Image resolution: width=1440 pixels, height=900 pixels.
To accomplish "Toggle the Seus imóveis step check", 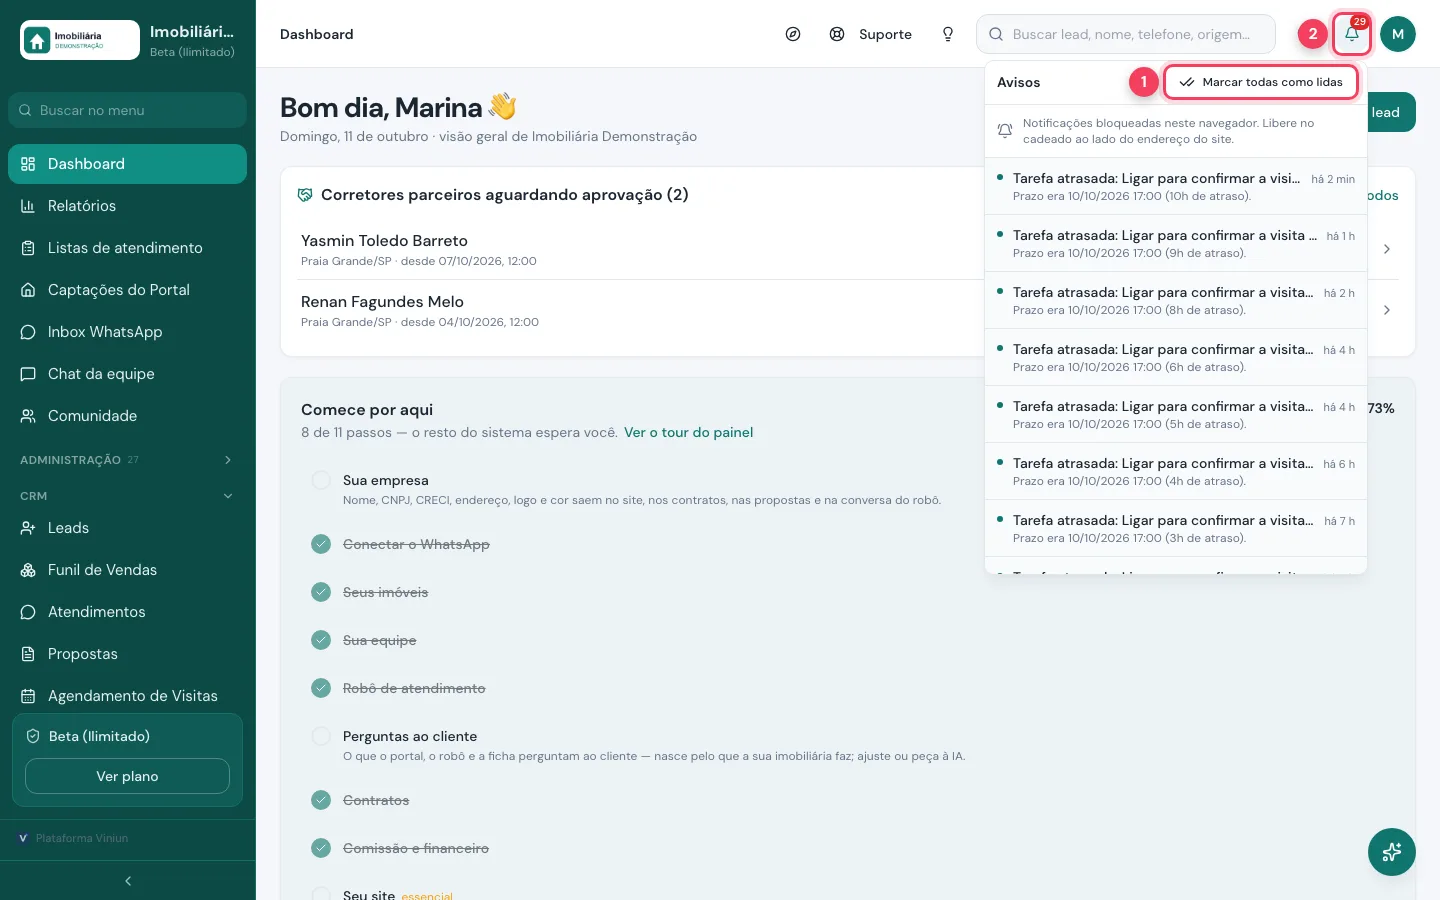I will pos(321,592).
